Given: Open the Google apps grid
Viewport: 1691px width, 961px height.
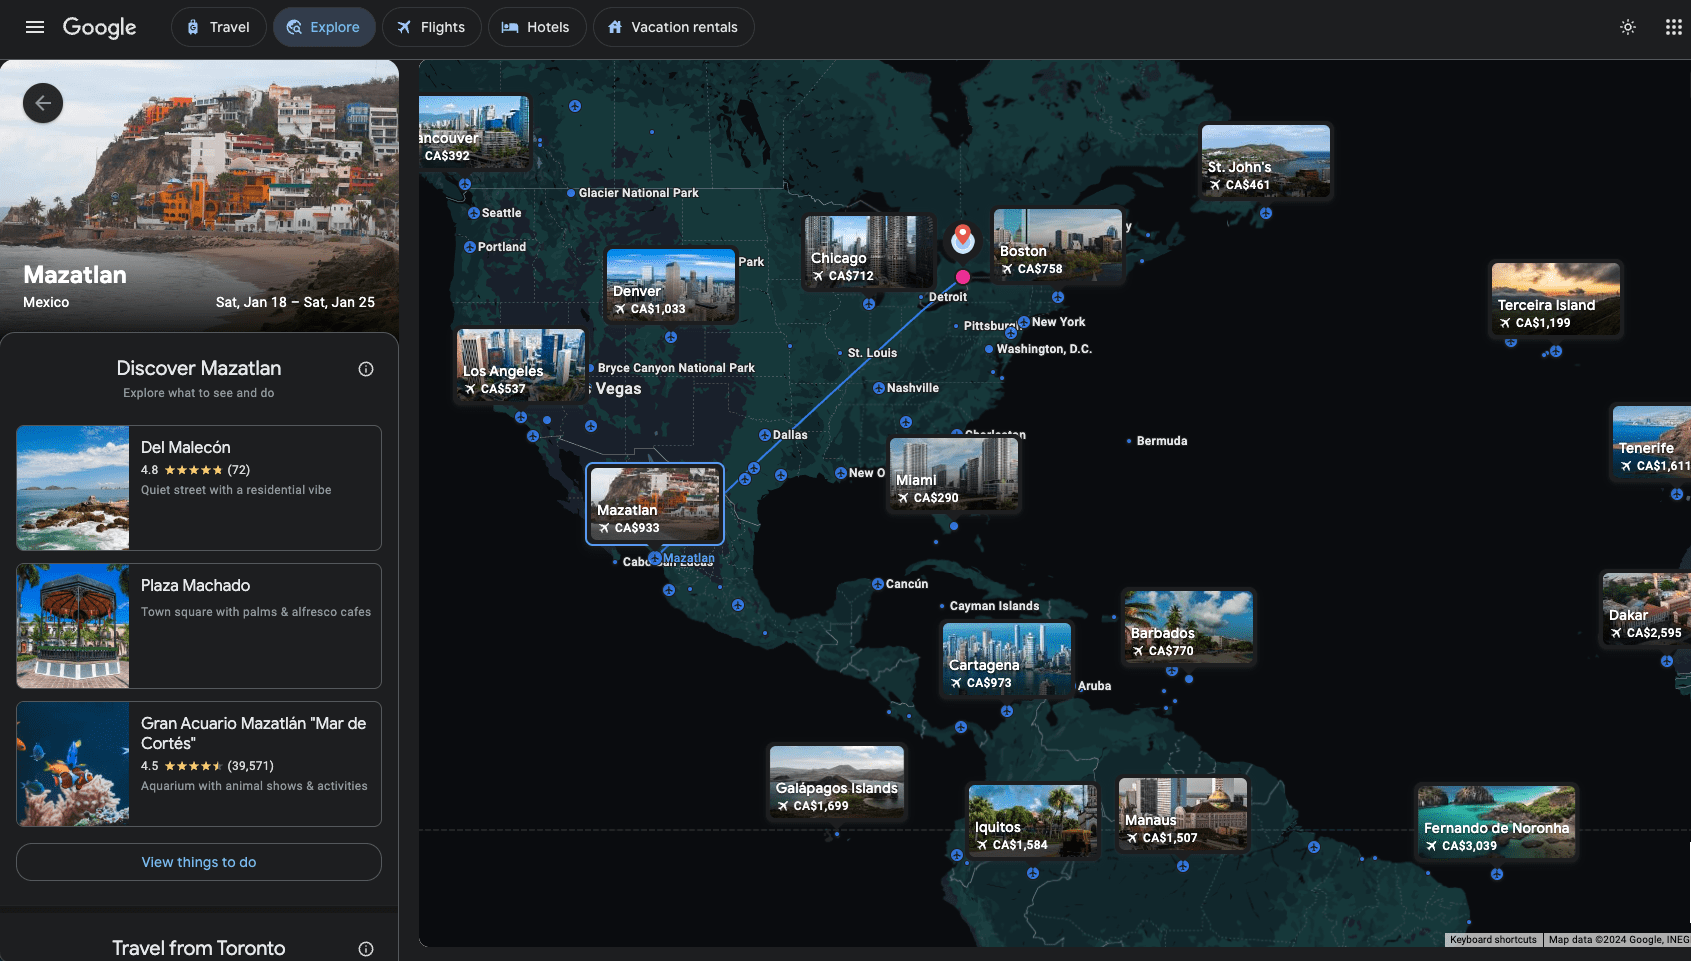Looking at the screenshot, I should click(x=1673, y=27).
